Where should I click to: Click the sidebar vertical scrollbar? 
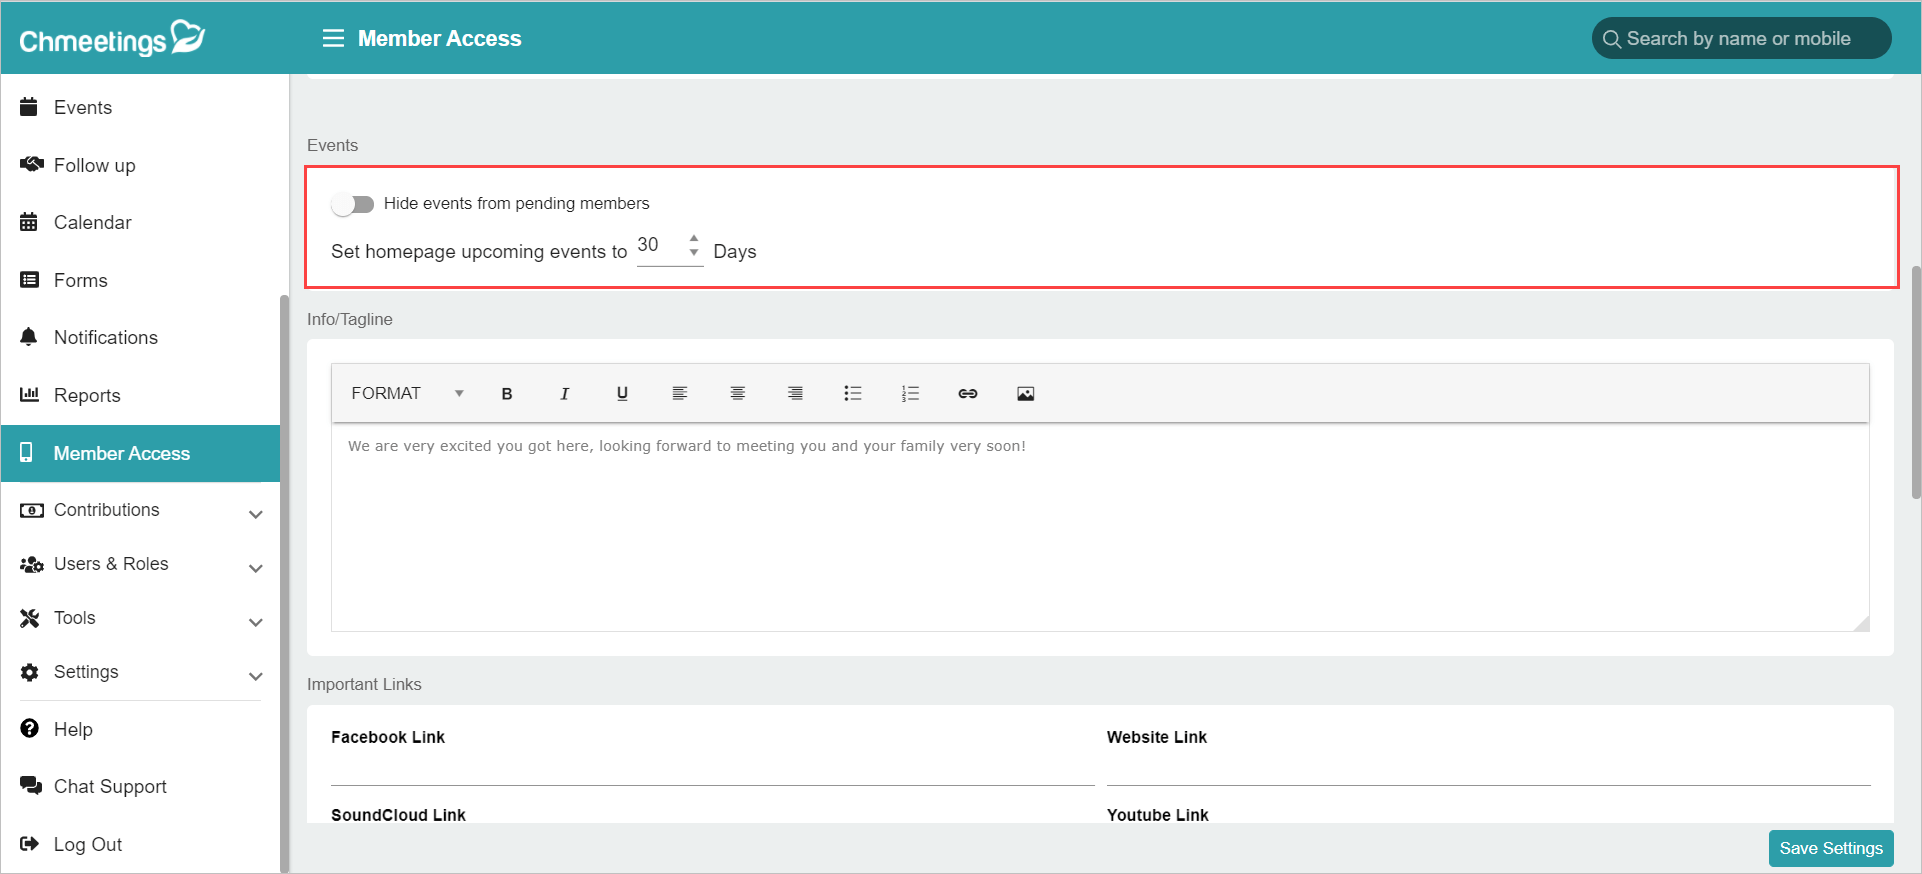click(x=284, y=584)
